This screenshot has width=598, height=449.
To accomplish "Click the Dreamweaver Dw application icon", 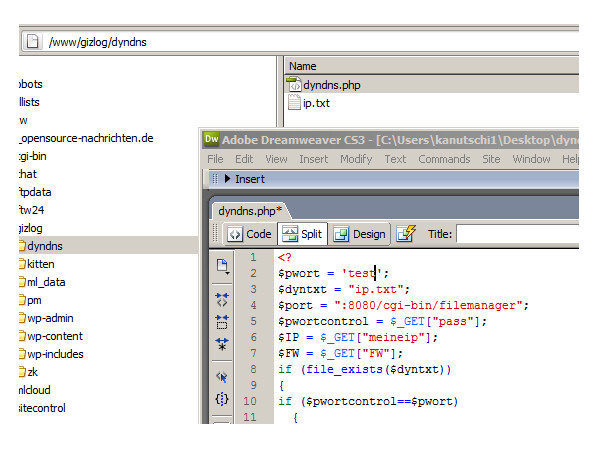I will tap(212, 139).
